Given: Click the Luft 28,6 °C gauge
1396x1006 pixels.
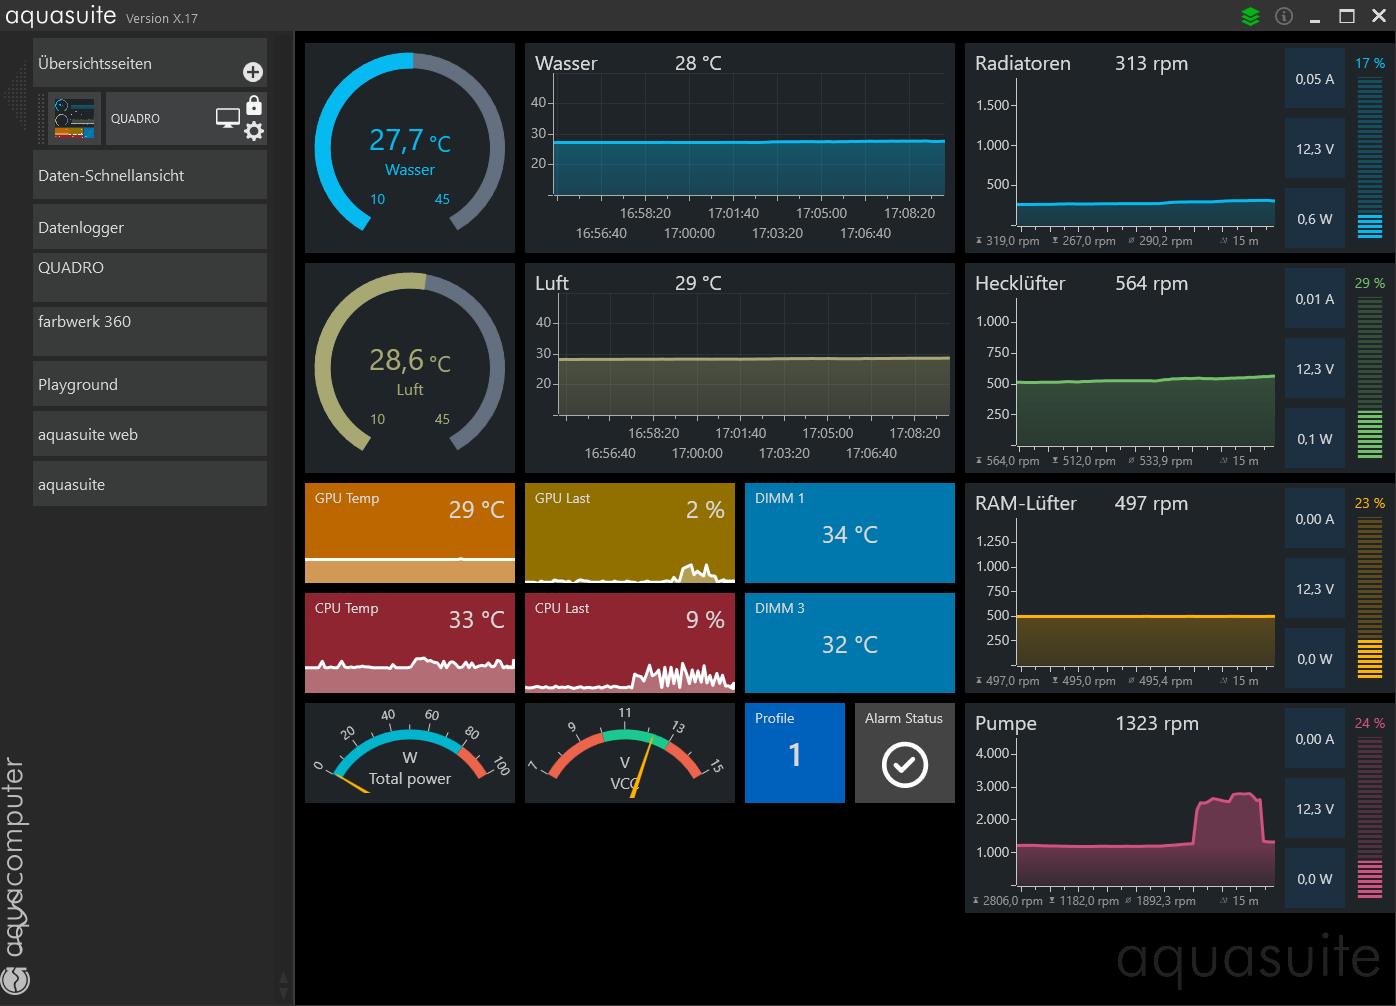Looking at the screenshot, I should coord(410,368).
